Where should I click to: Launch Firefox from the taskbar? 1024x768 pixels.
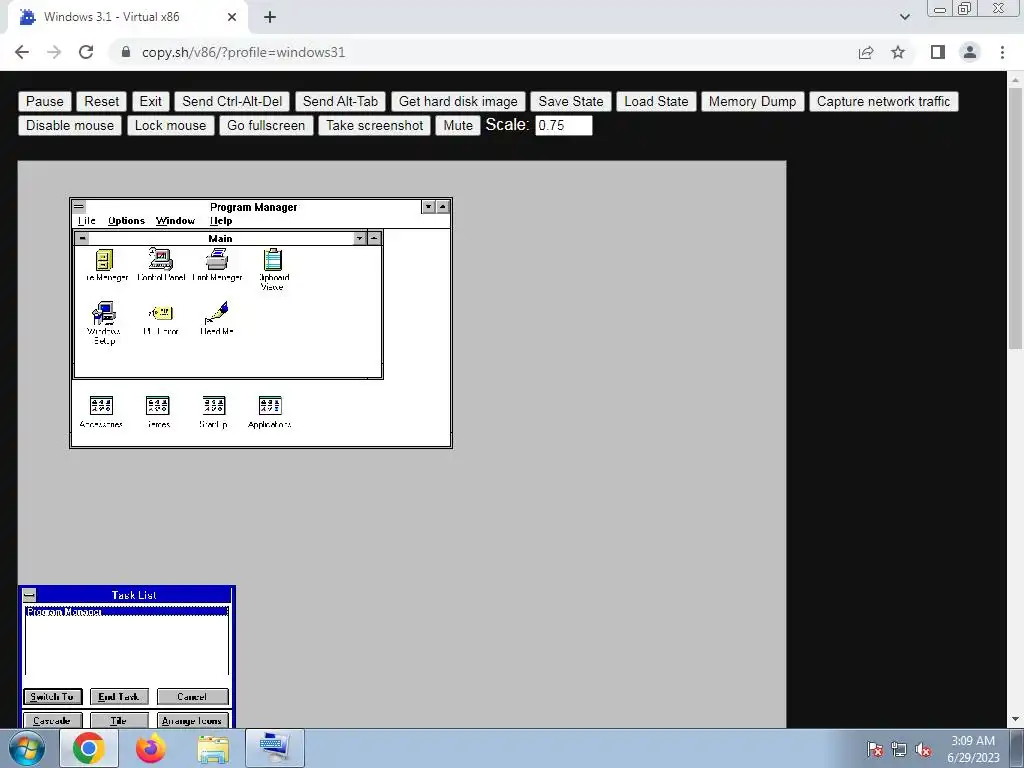151,748
